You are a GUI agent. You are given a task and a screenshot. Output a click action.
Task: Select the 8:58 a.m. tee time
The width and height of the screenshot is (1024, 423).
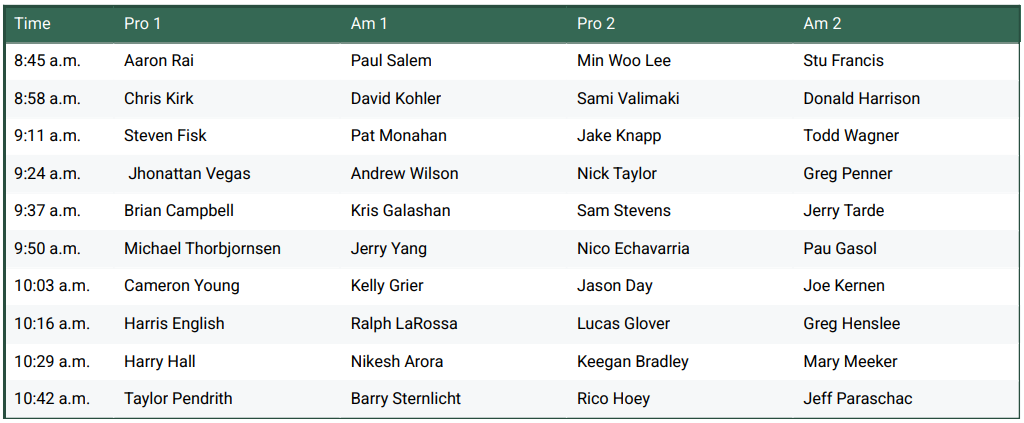pos(47,98)
